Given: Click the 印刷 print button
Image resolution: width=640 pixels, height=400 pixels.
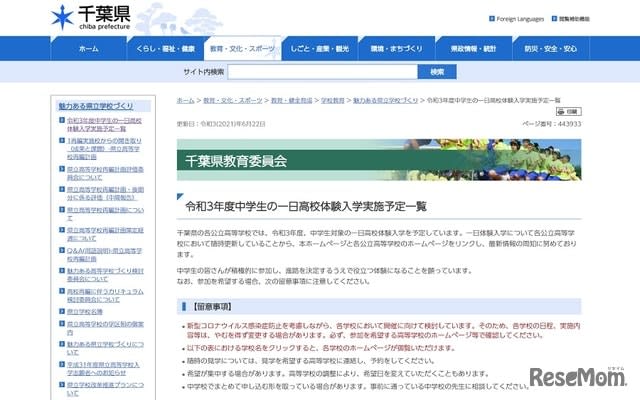Looking at the screenshot, I should pos(569,111).
